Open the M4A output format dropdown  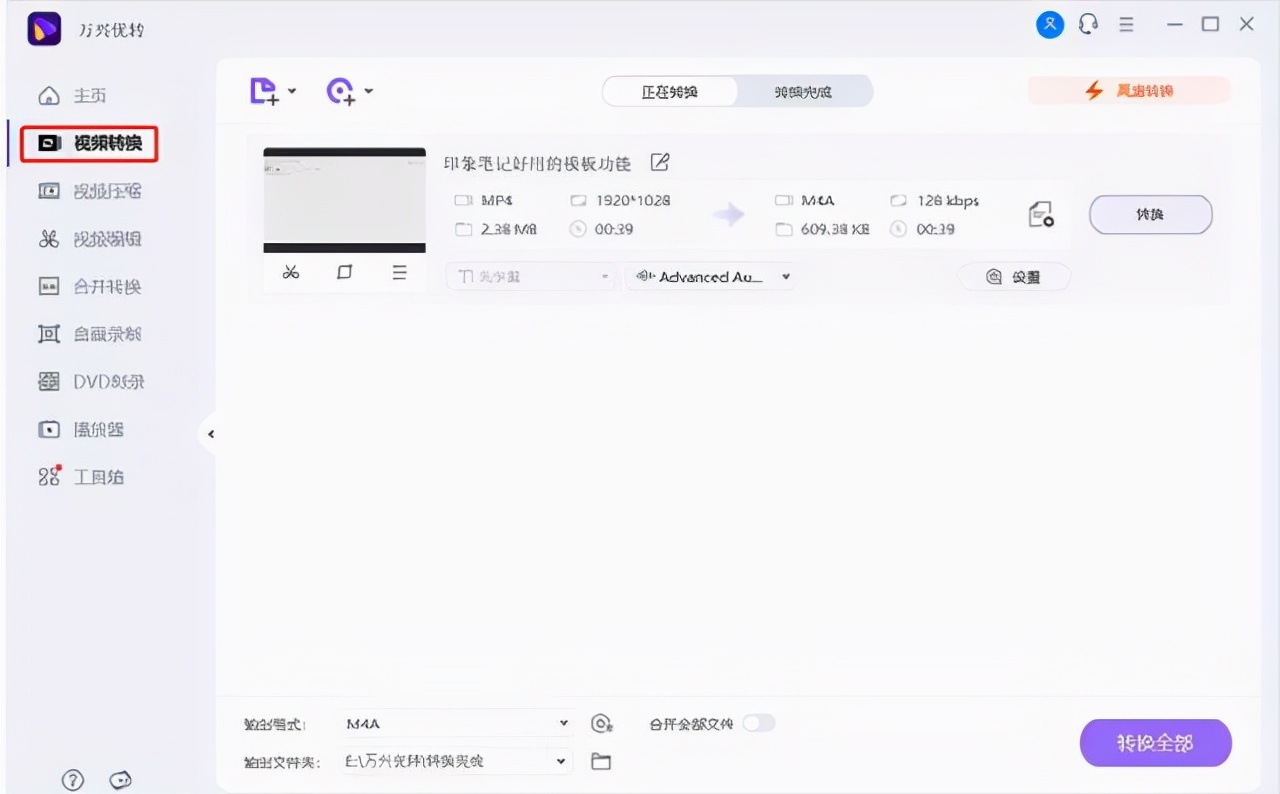(x=455, y=722)
